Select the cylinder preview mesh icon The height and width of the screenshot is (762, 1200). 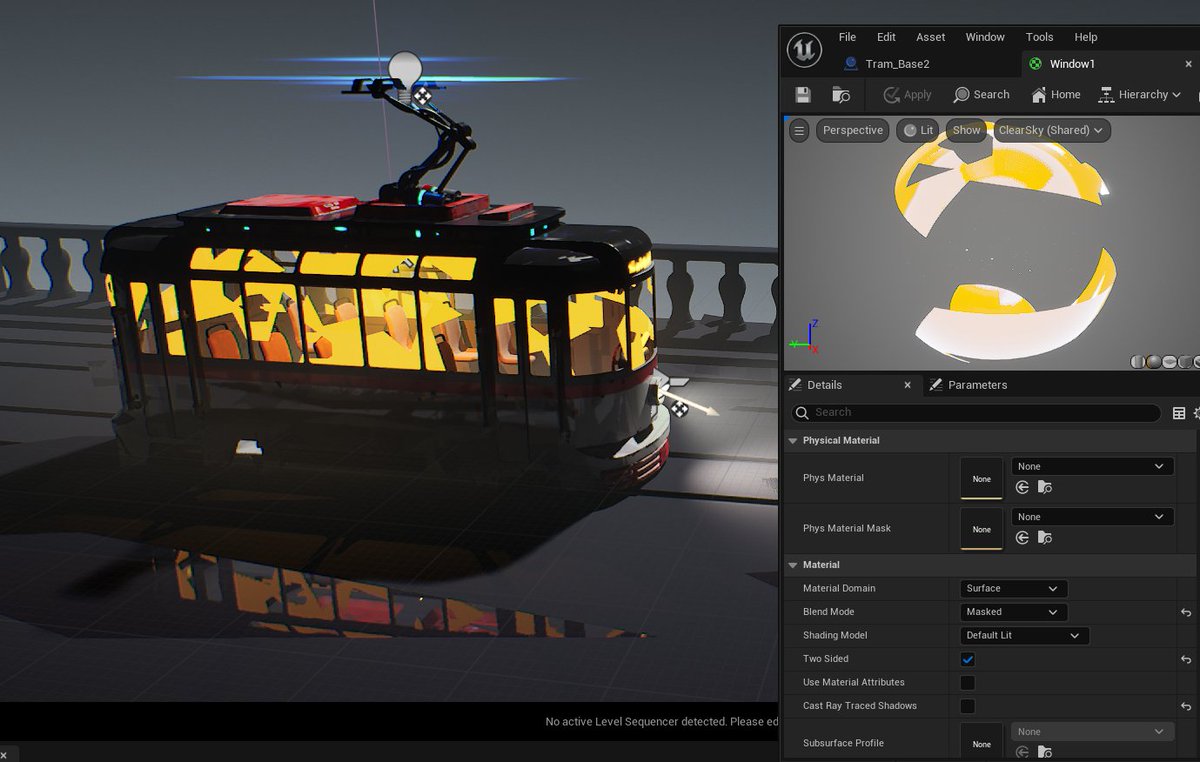pos(1138,362)
